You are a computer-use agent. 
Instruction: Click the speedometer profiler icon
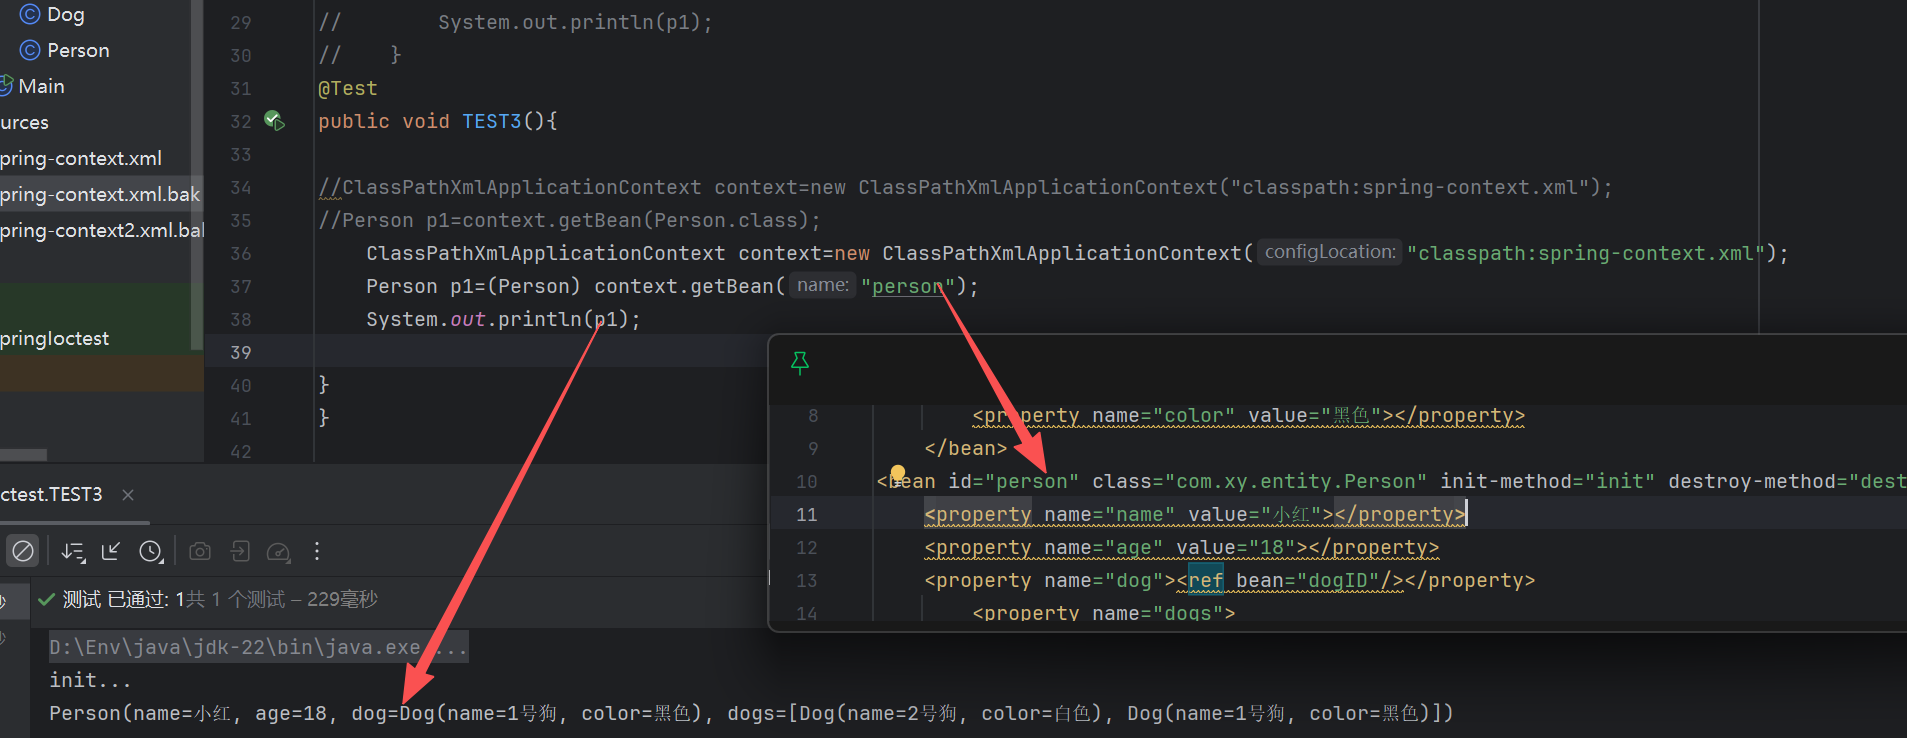(x=279, y=551)
